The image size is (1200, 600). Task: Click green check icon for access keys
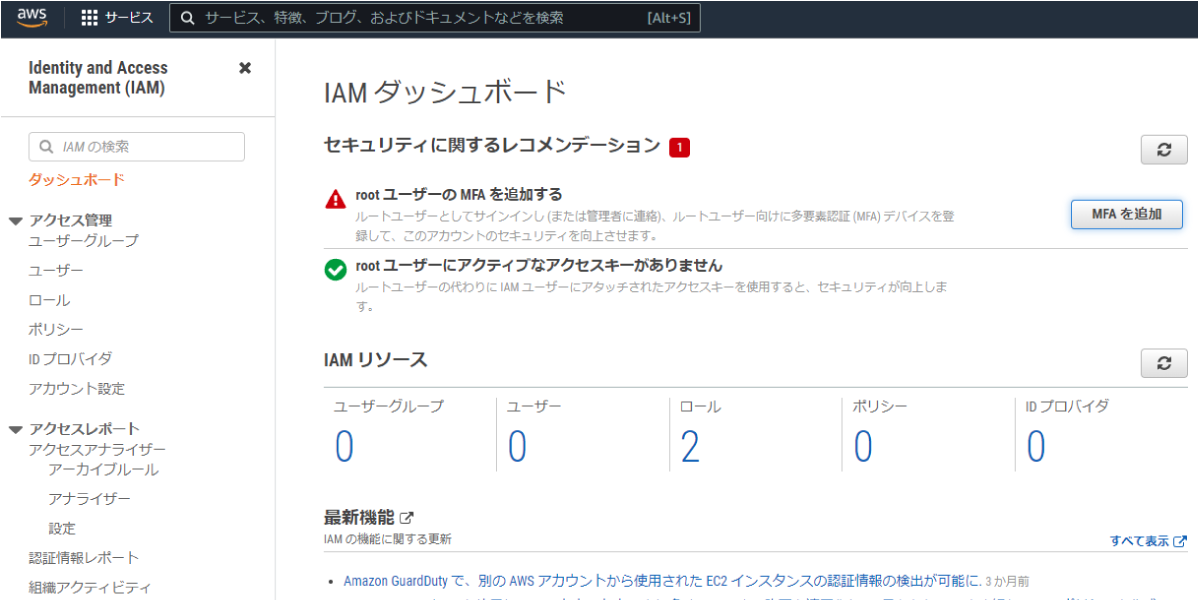tap(336, 270)
